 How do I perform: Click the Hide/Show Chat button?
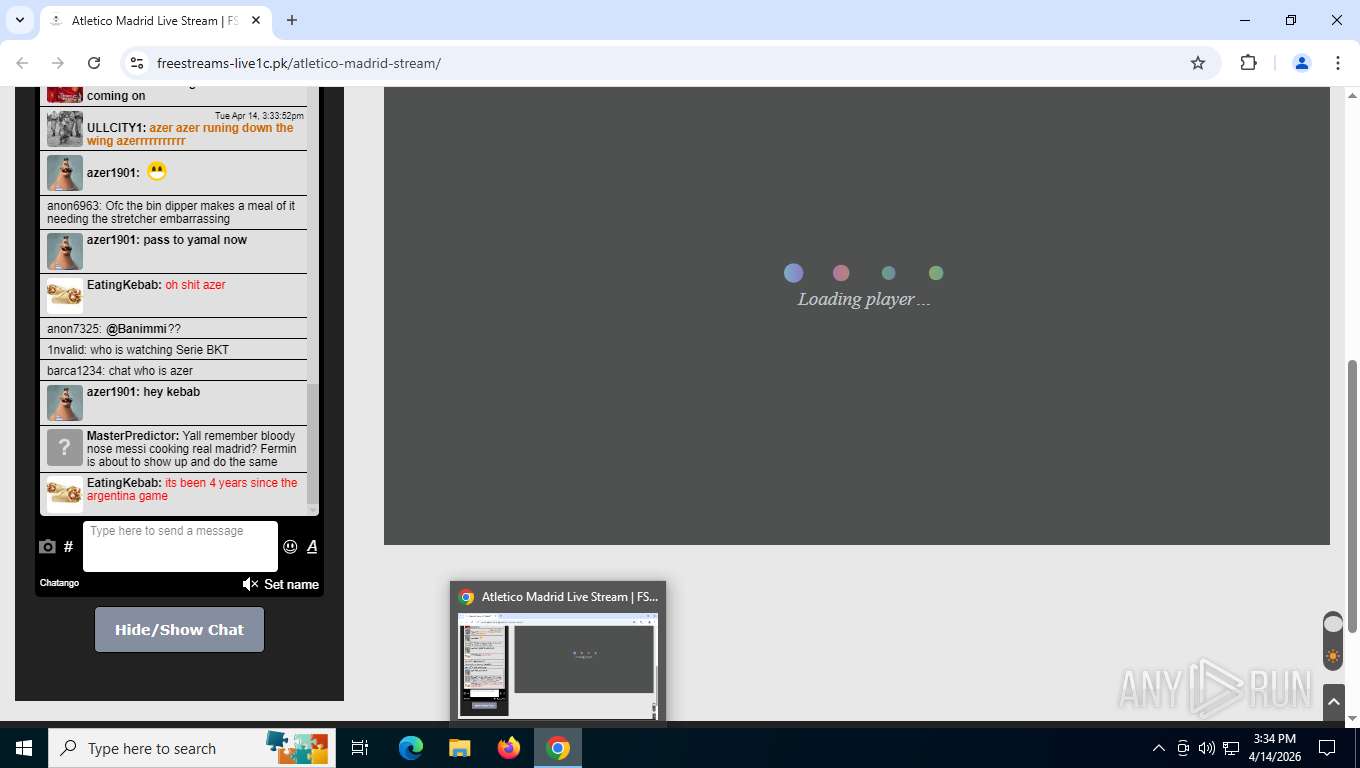pos(179,630)
